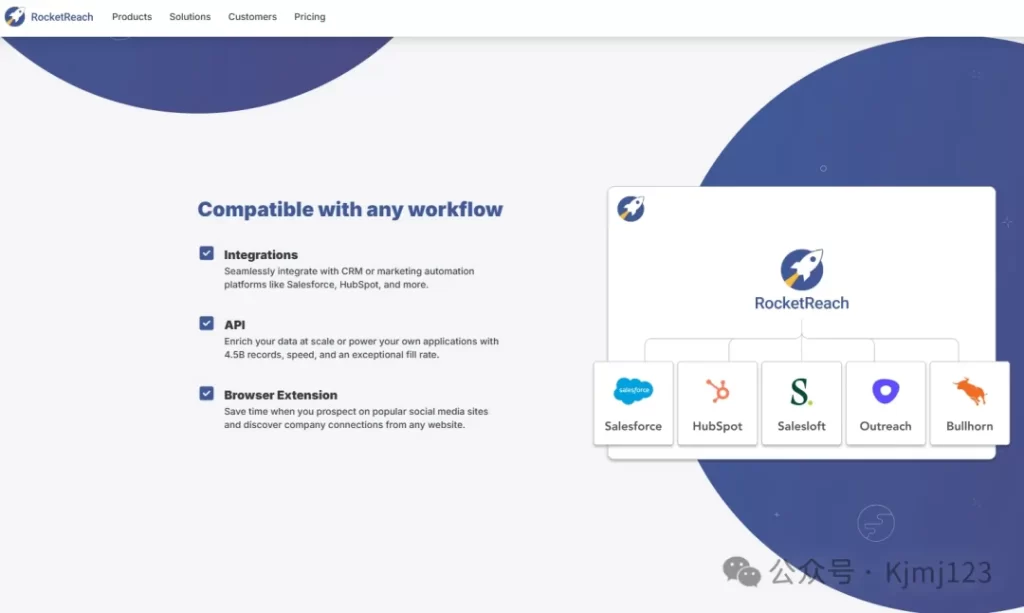The width and height of the screenshot is (1024, 613).
Task: Click the large RocketReach rocket logo in diagram
Action: (802, 269)
